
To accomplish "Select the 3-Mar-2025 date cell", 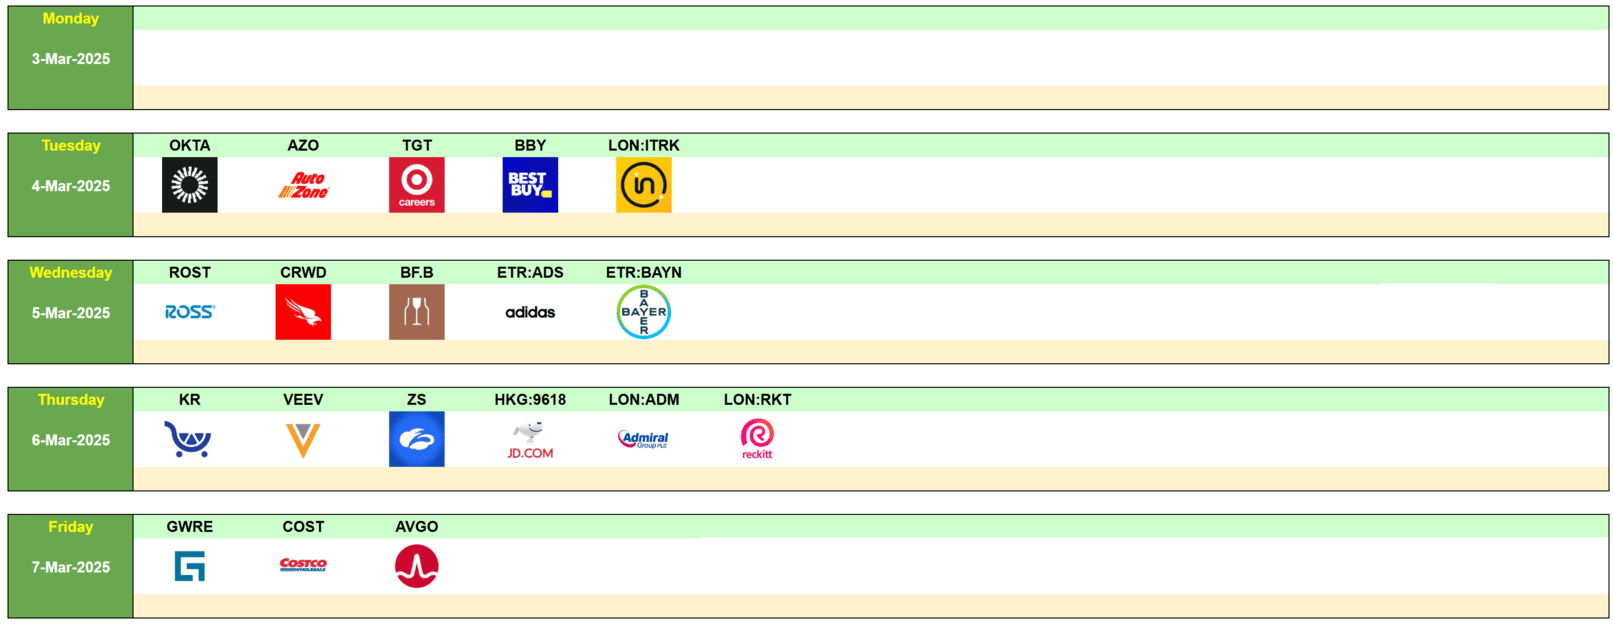I will [x=71, y=59].
